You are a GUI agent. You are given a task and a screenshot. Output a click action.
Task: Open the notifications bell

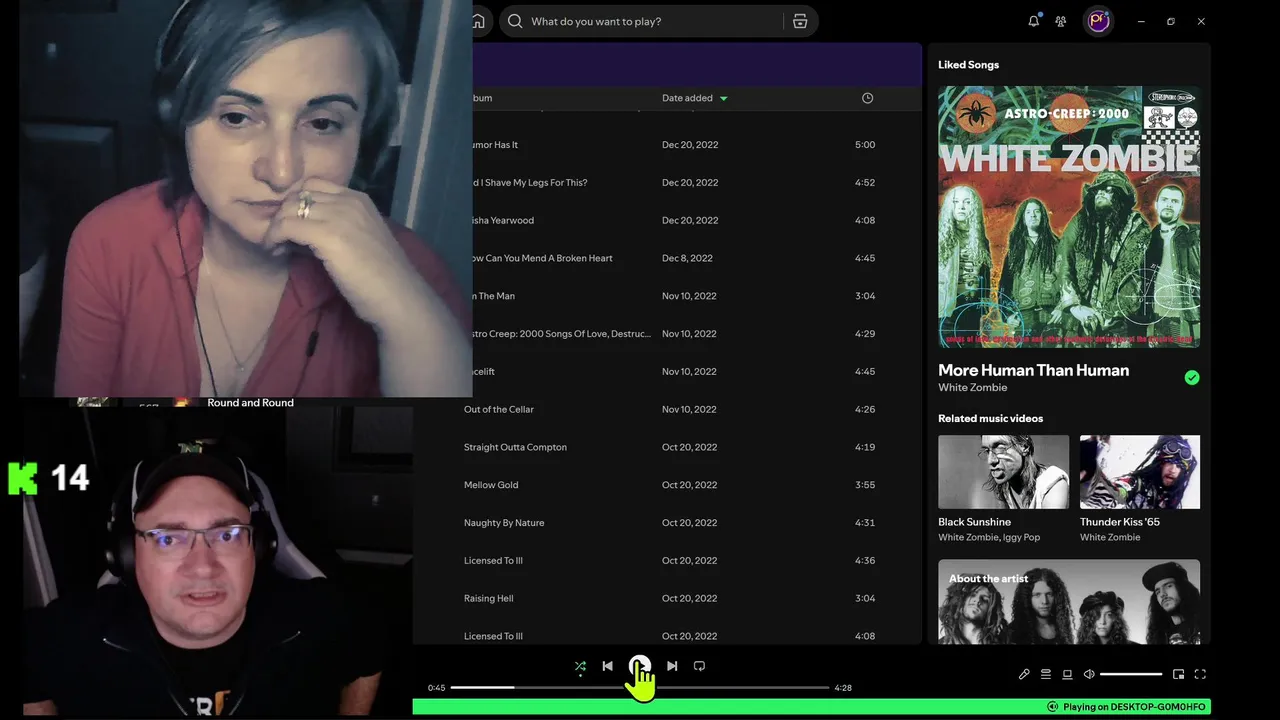point(1034,21)
